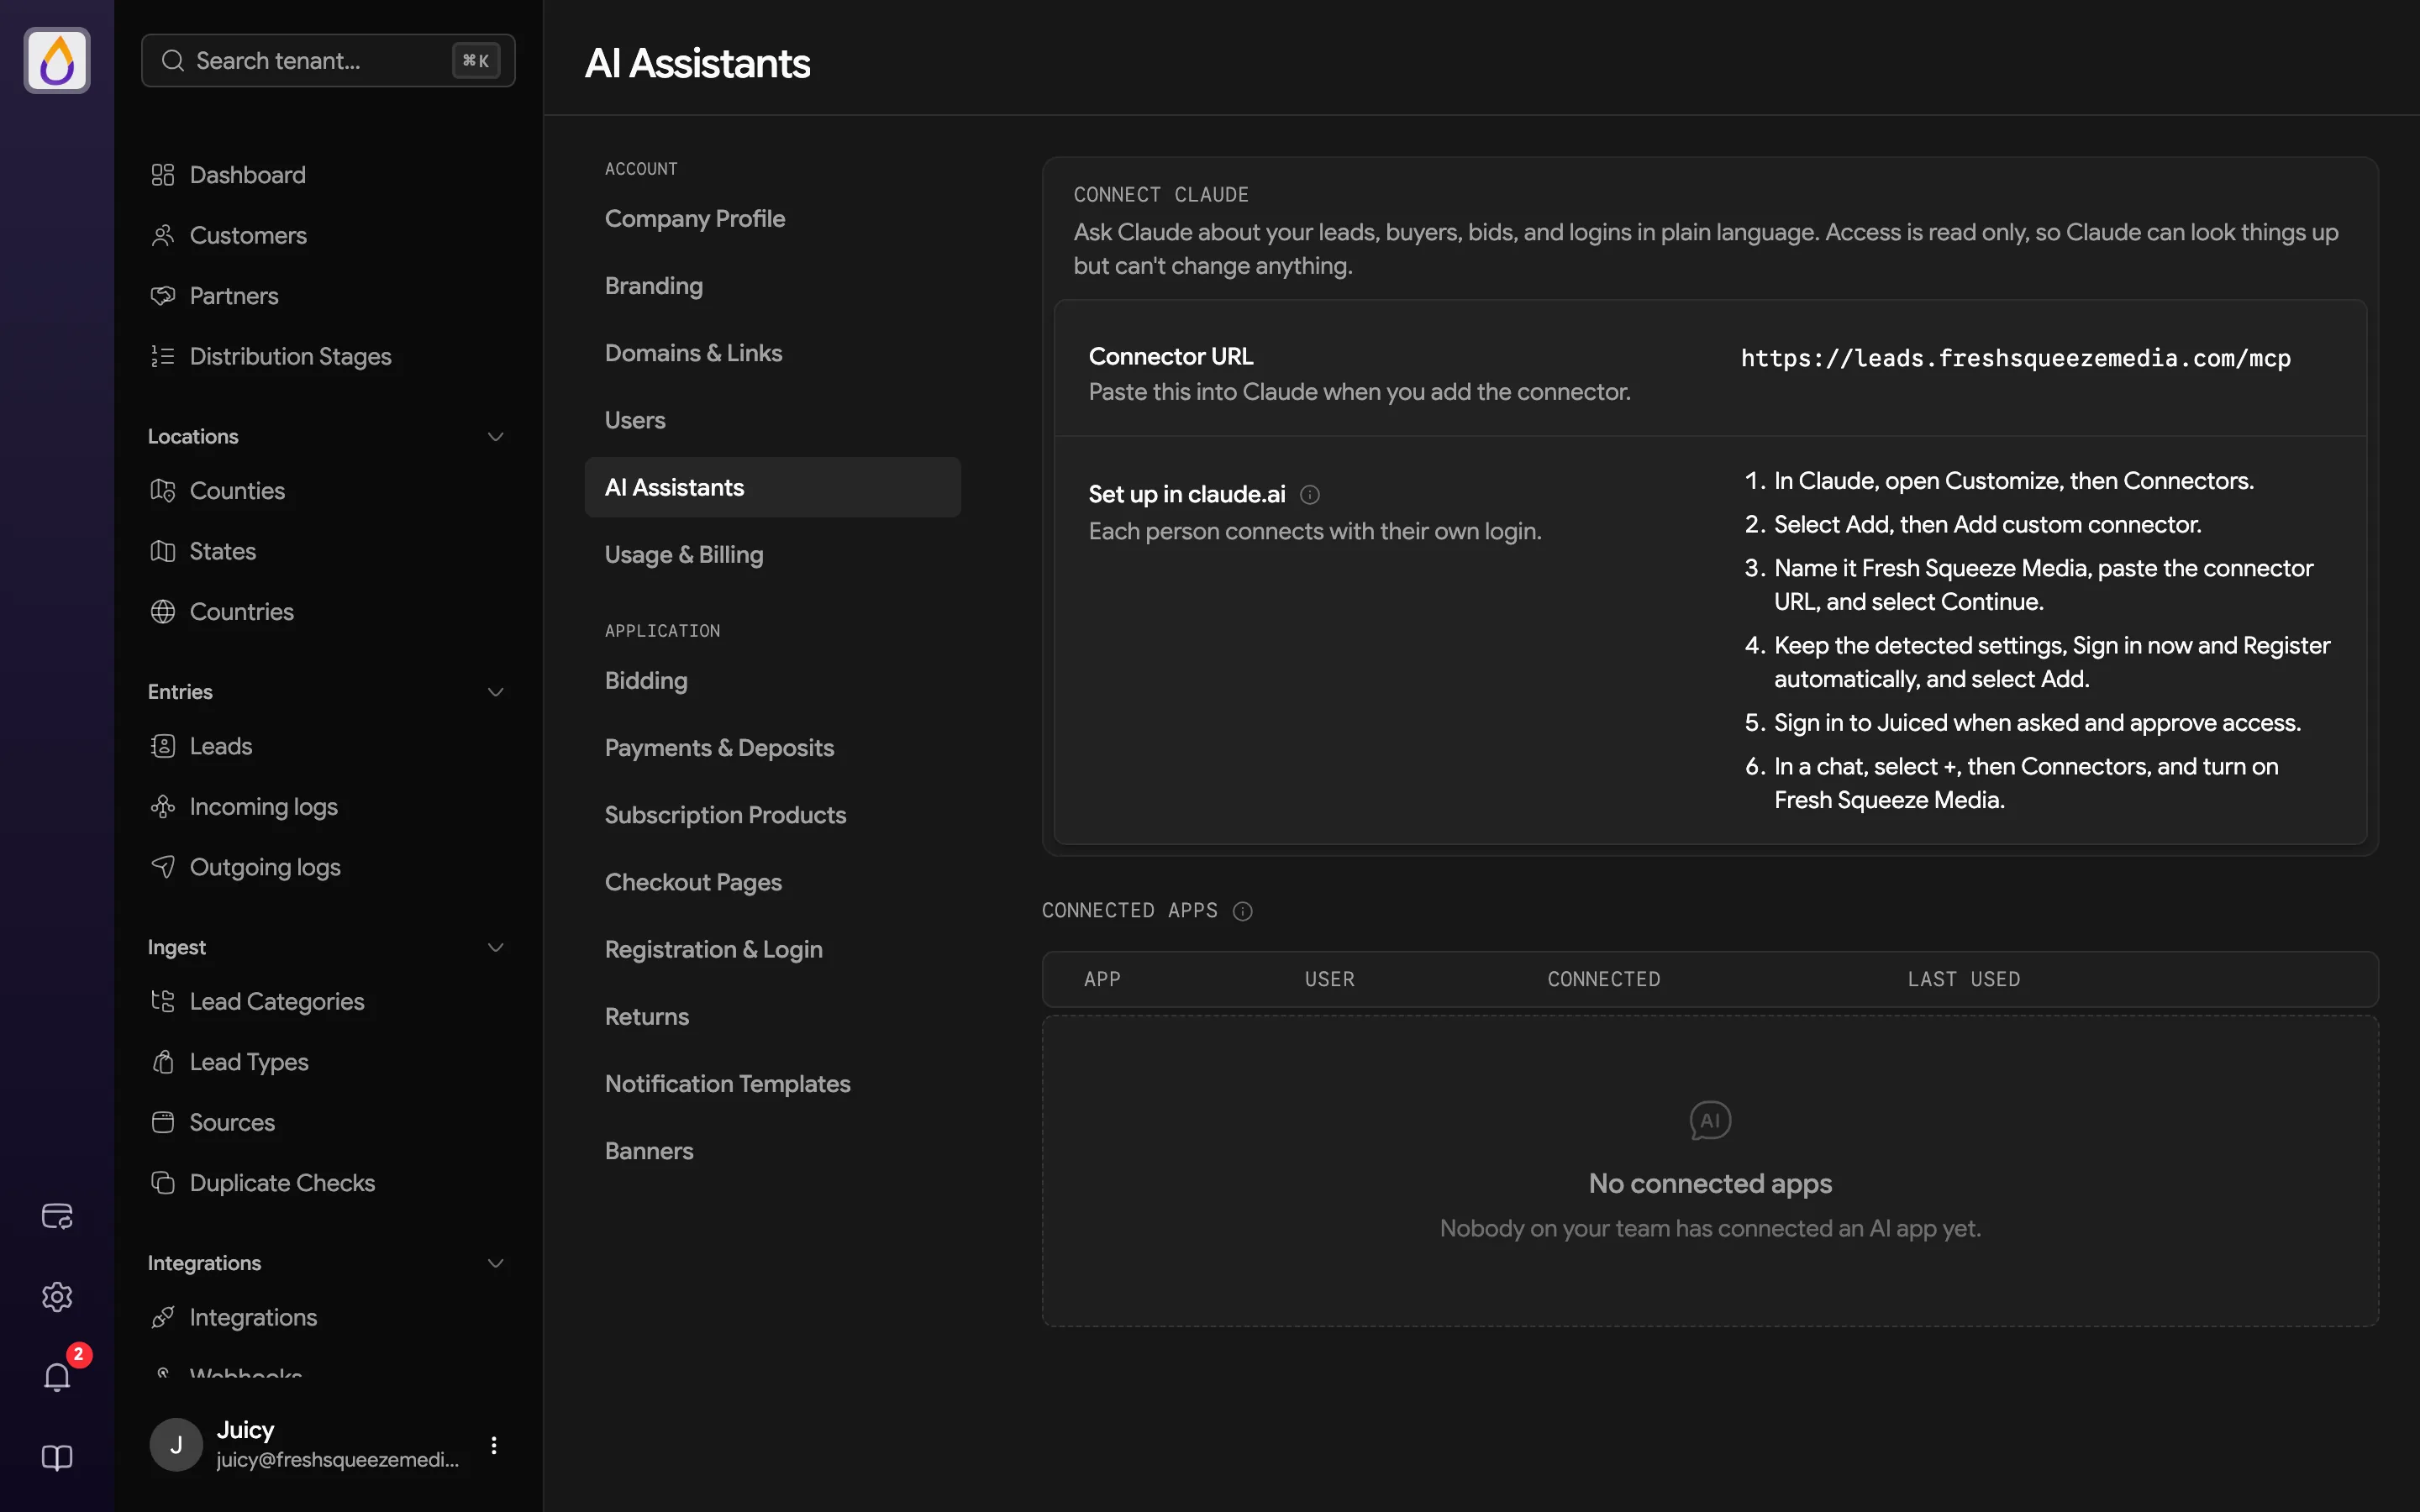The height and width of the screenshot is (1512, 2420).
Task: Open the Juicy account three-dot menu
Action: (x=494, y=1445)
